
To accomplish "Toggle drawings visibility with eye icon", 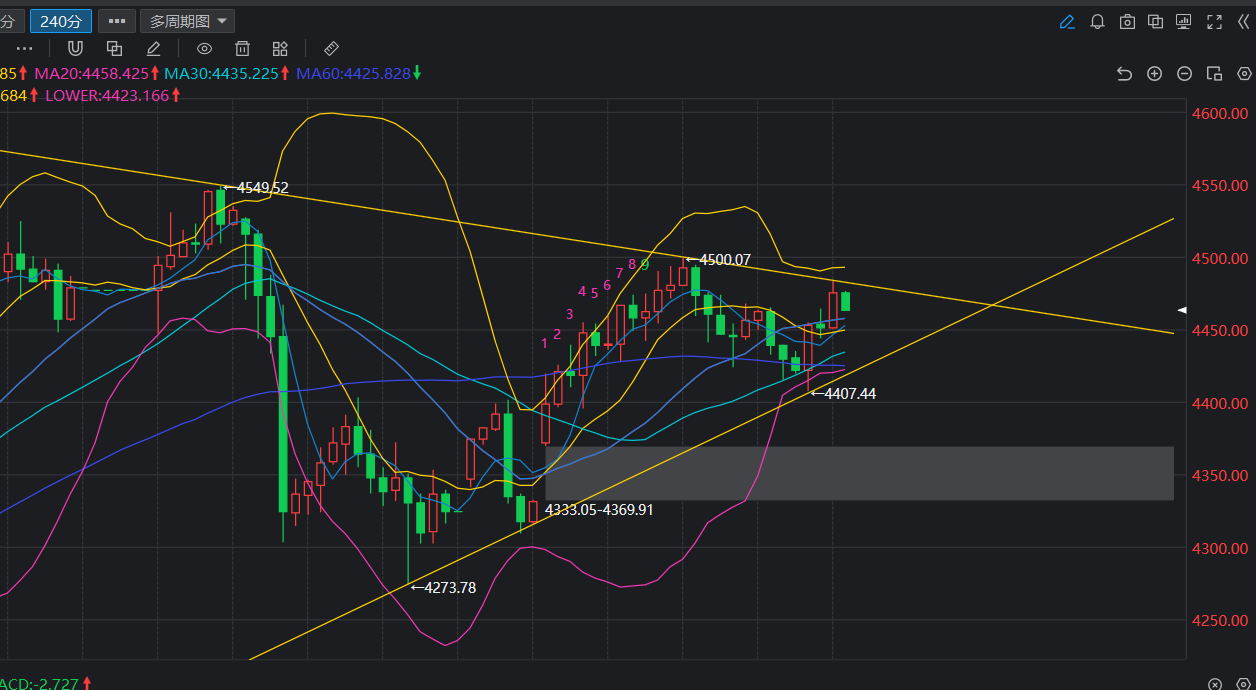I will click(204, 48).
